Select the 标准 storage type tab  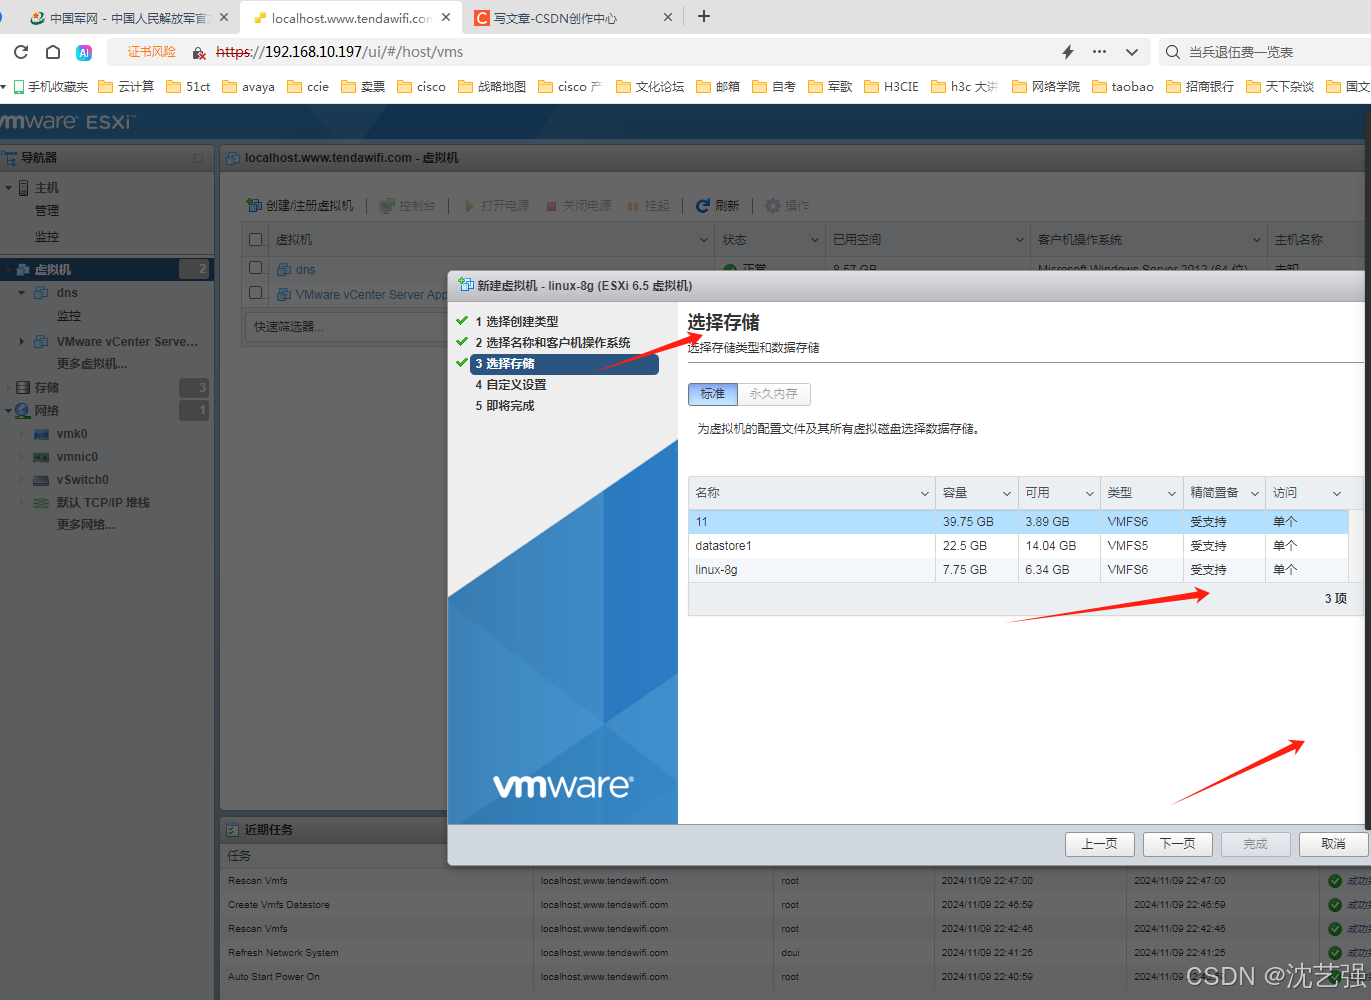(x=713, y=394)
